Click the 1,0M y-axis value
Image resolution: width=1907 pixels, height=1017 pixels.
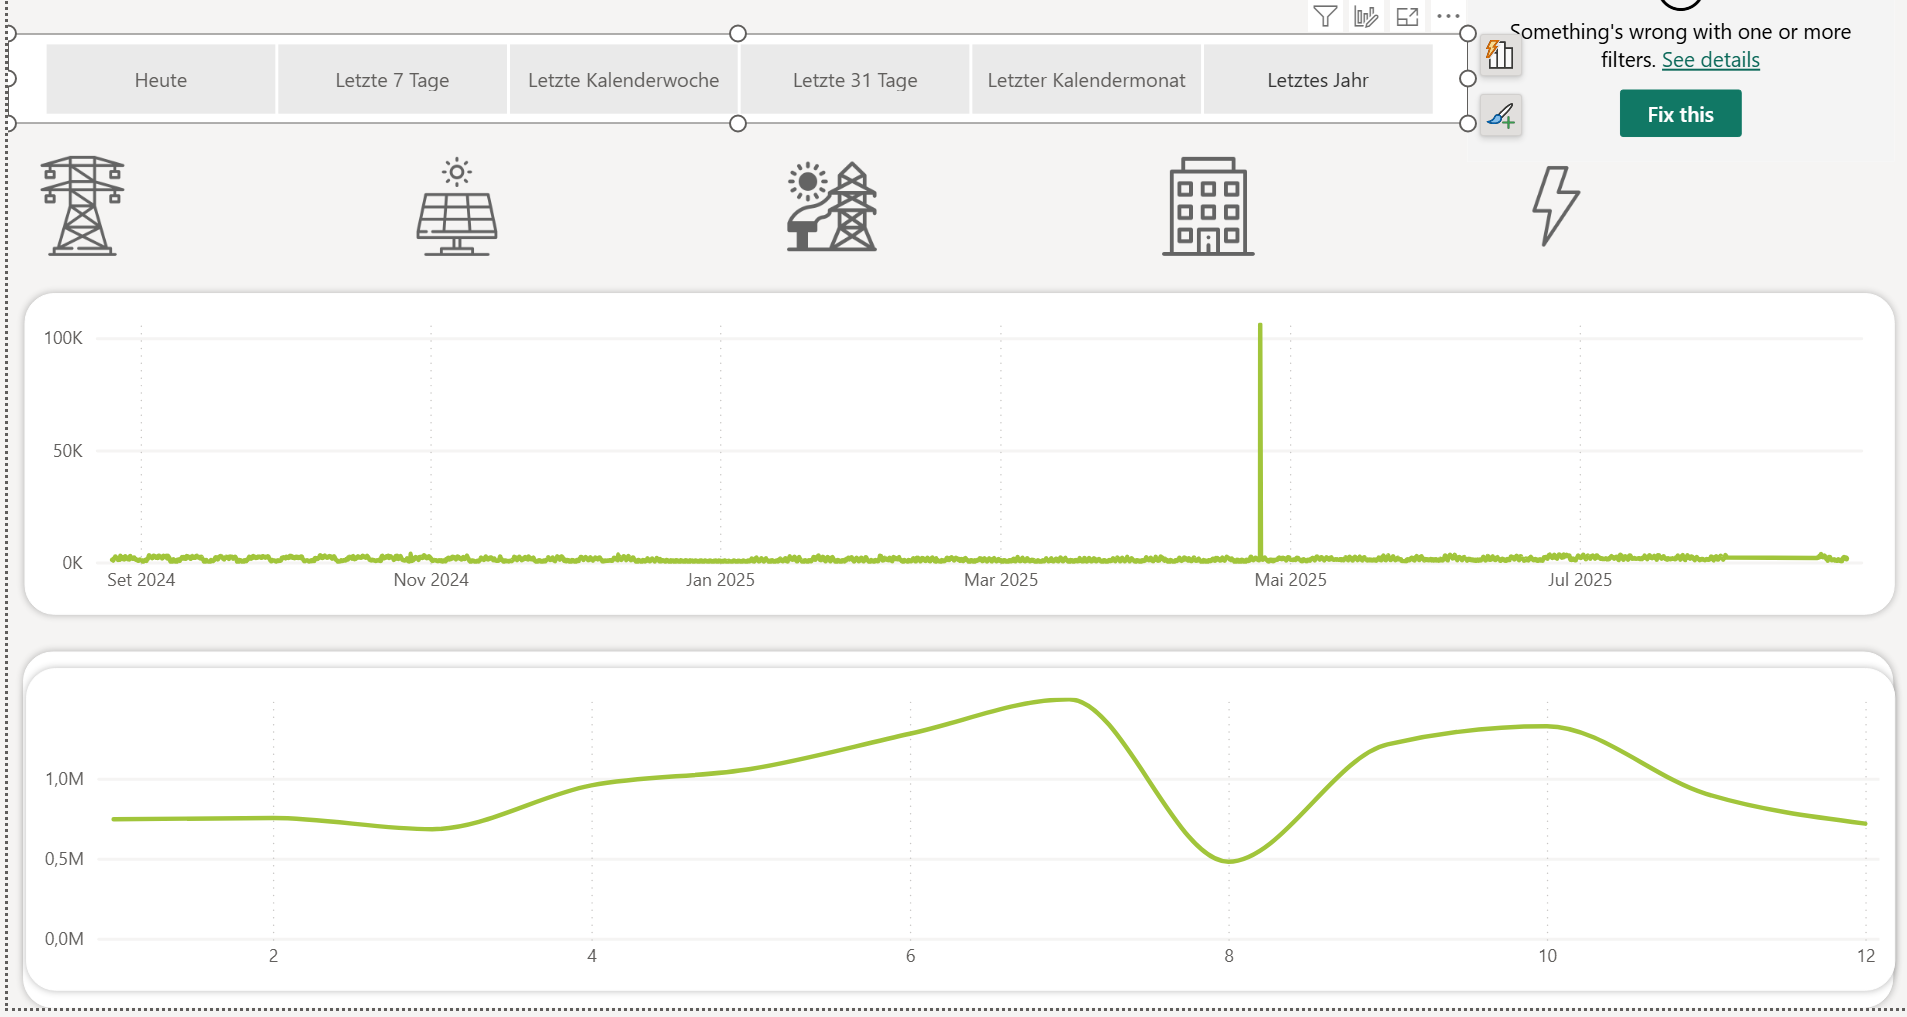64,779
